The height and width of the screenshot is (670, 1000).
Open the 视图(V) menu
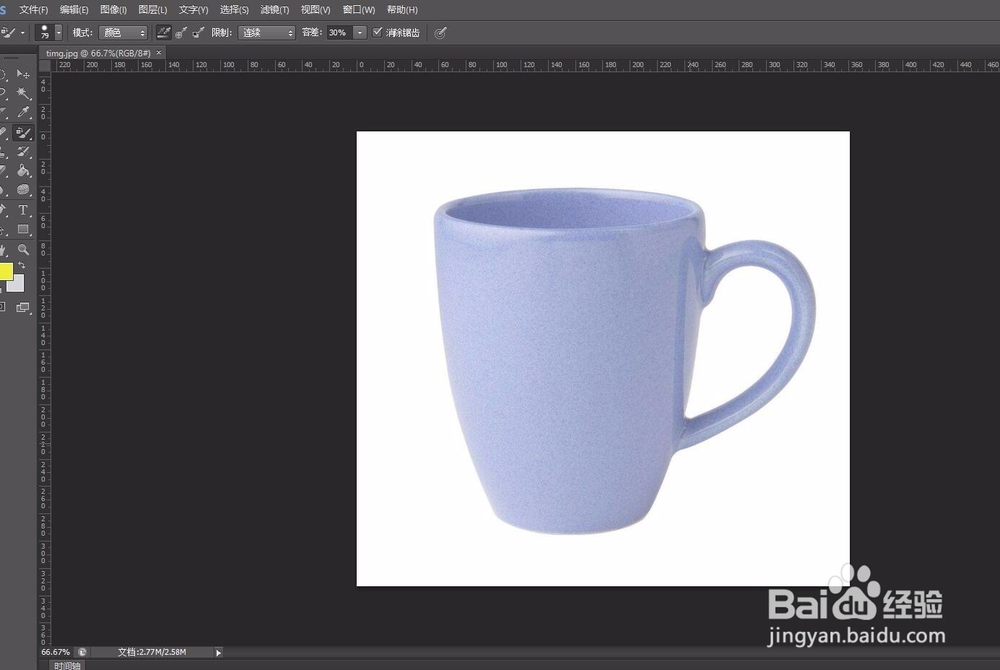pos(316,10)
